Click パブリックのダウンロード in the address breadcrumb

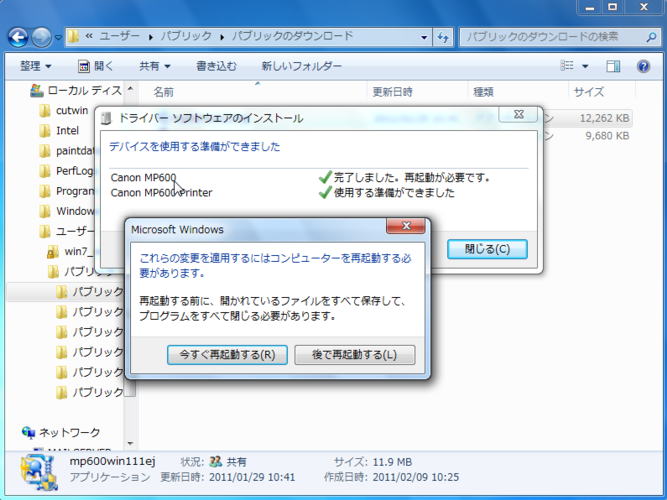(292, 37)
